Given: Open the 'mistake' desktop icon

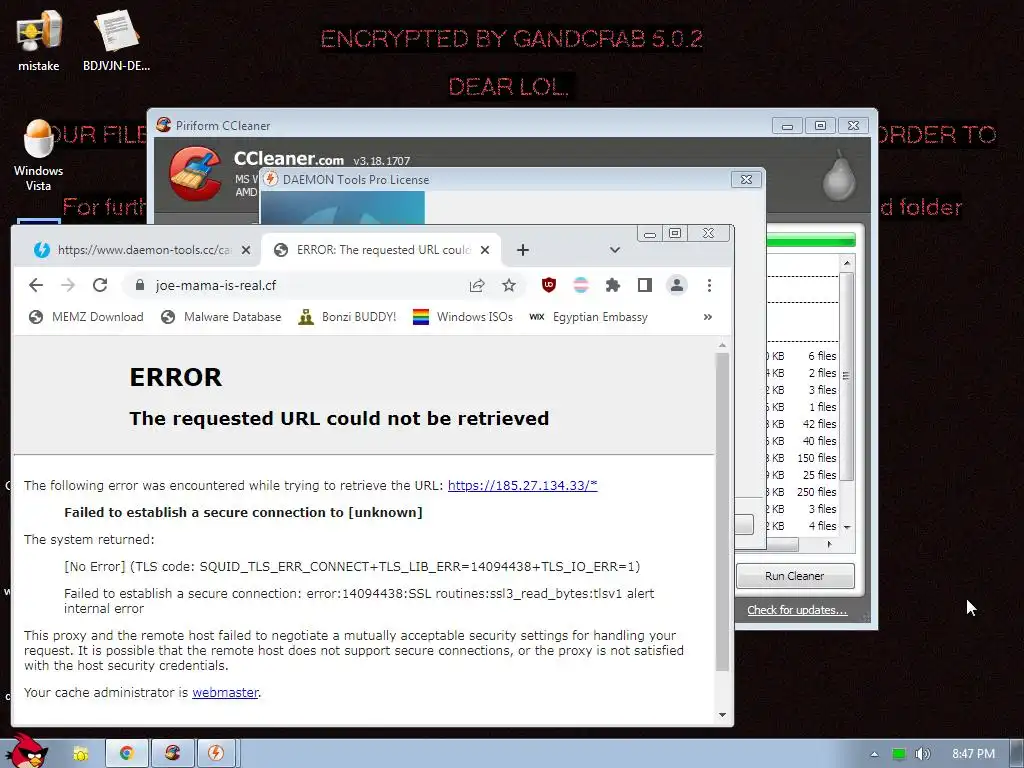Looking at the screenshot, I should (39, 39).
